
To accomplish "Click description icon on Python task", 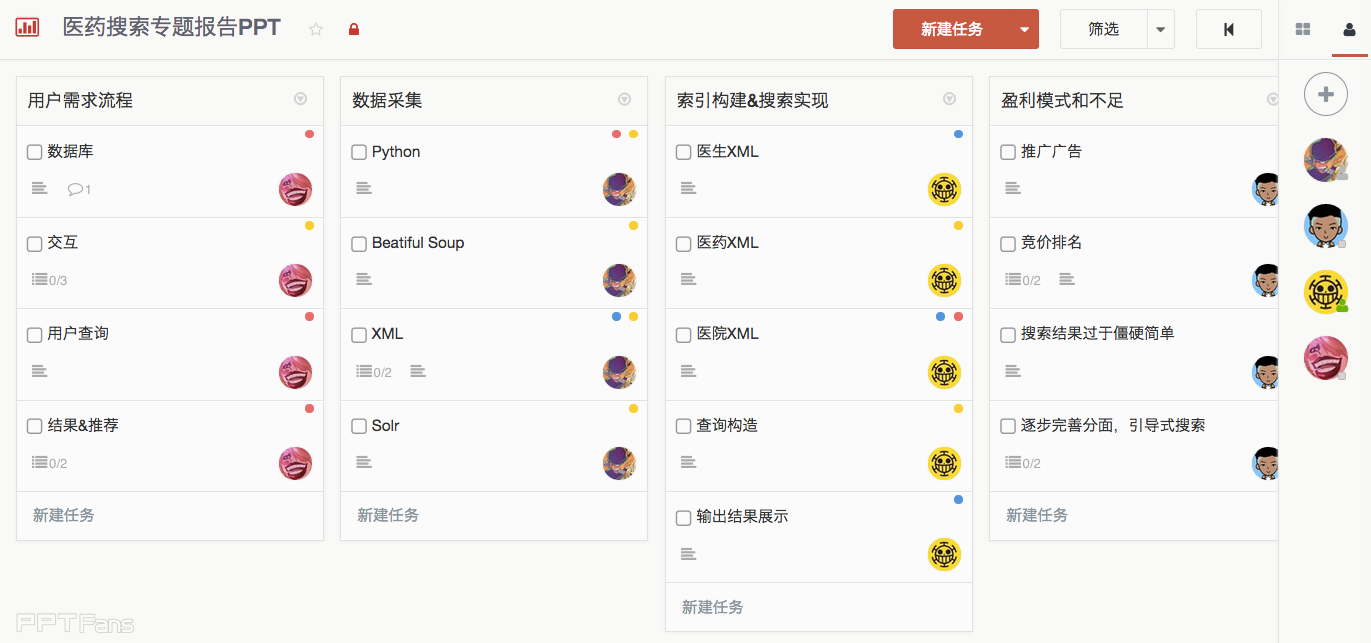I will (x=364, y=188).
